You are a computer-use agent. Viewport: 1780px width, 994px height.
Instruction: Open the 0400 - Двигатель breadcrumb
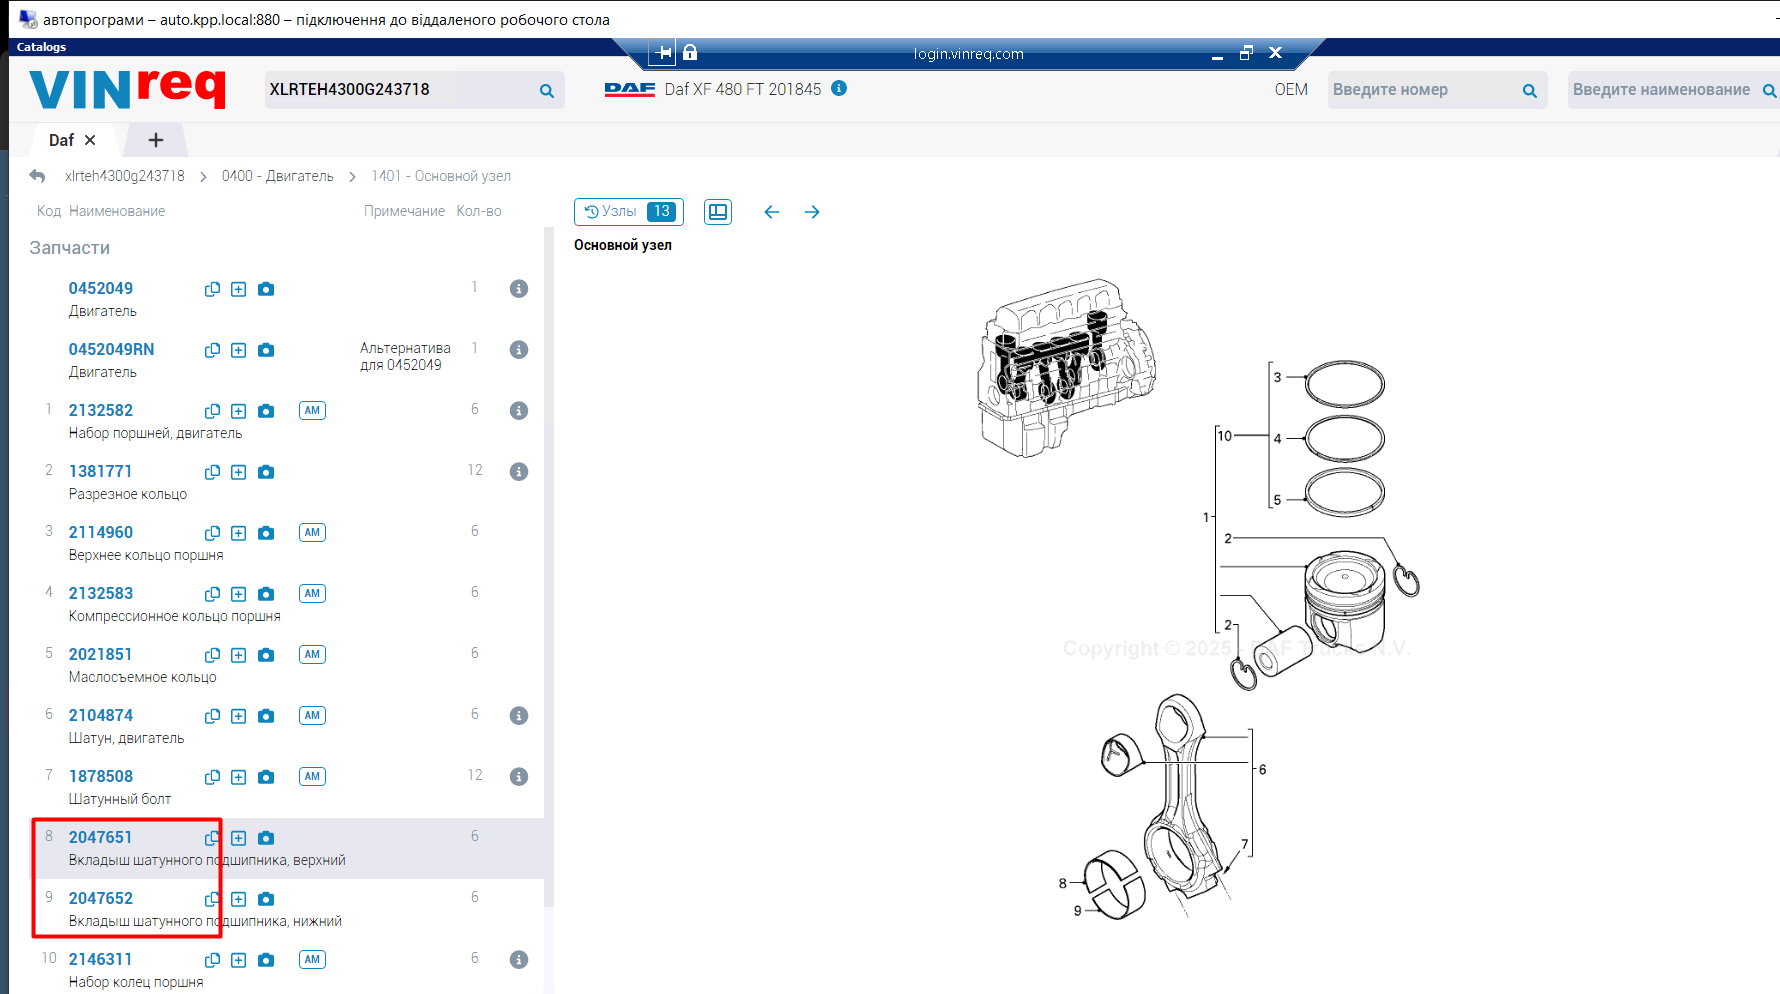(277, 176)
